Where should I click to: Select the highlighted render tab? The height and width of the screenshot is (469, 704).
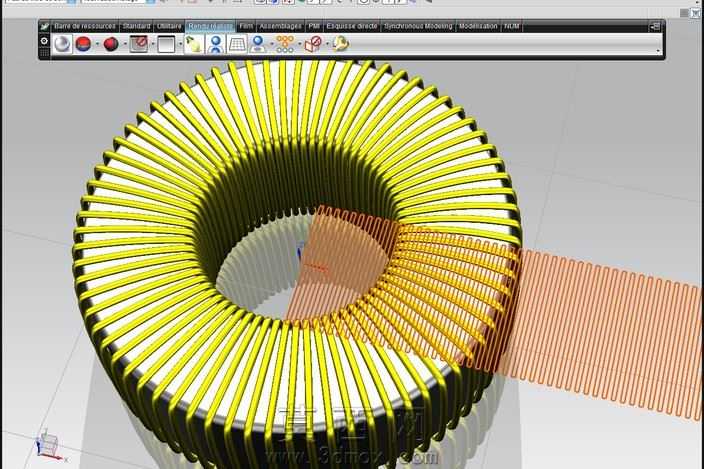tap(210, 26)
